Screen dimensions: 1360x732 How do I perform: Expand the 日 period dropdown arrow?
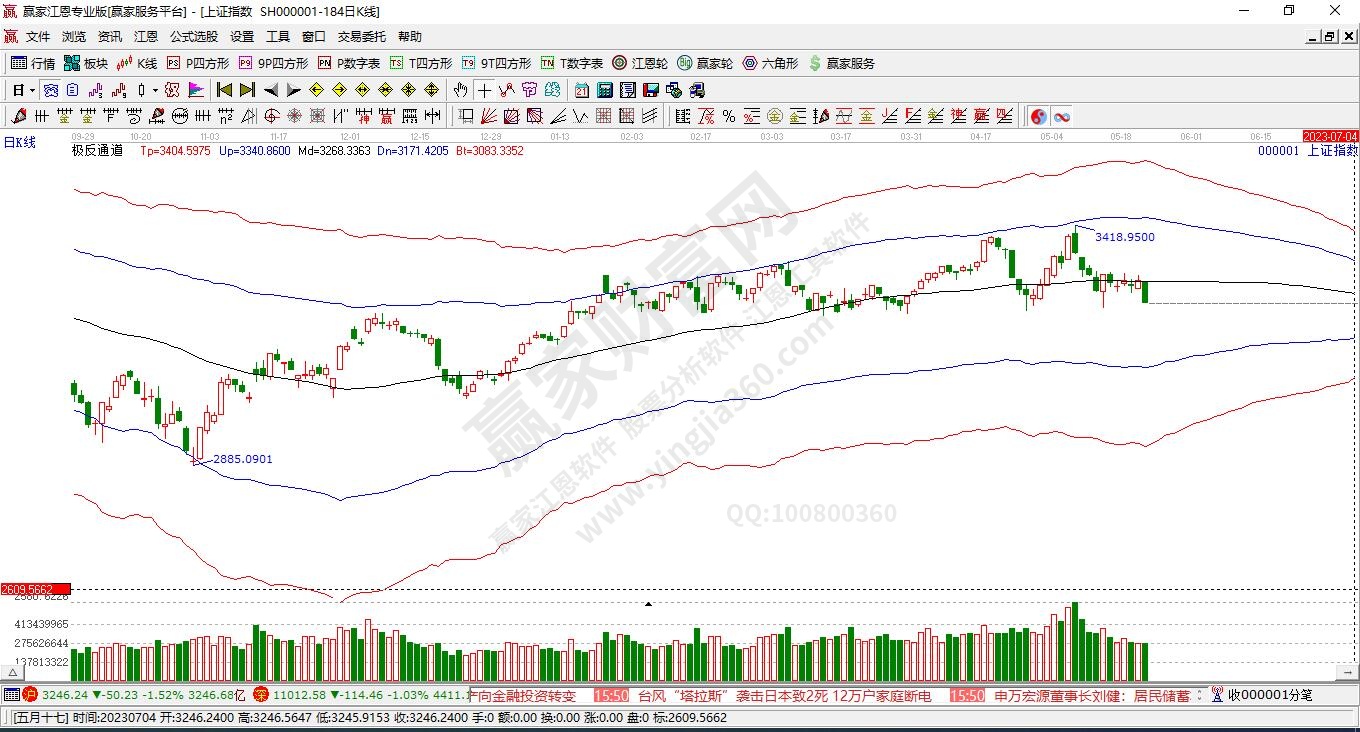(x=32, y=90)
